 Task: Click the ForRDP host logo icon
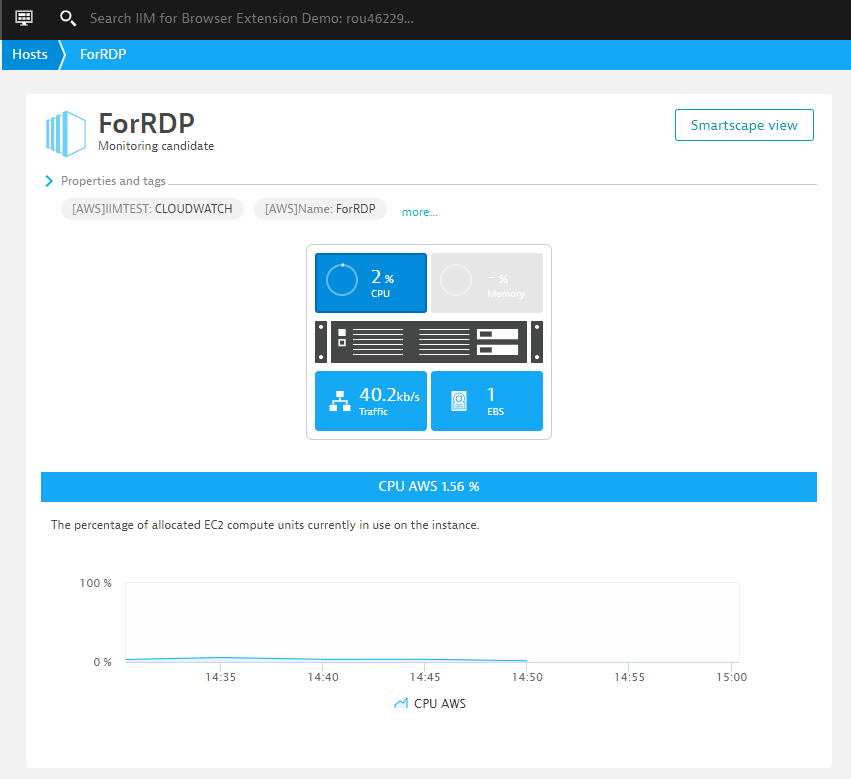(67, 134)
